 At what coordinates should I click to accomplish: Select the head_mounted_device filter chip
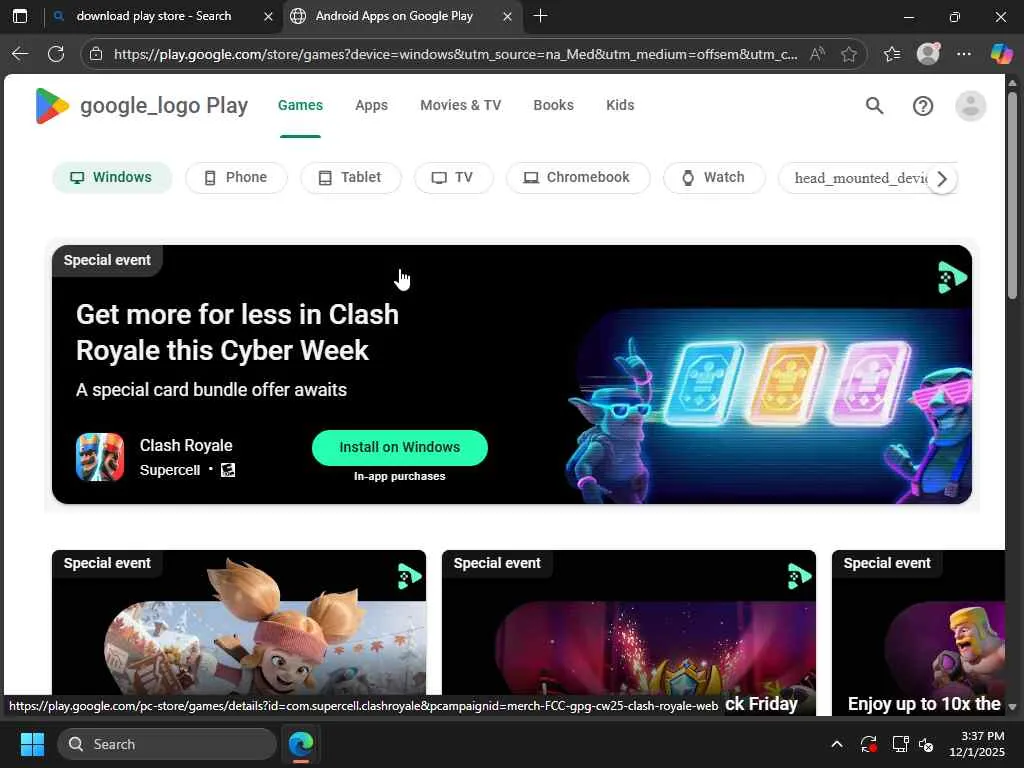[860, 178]
